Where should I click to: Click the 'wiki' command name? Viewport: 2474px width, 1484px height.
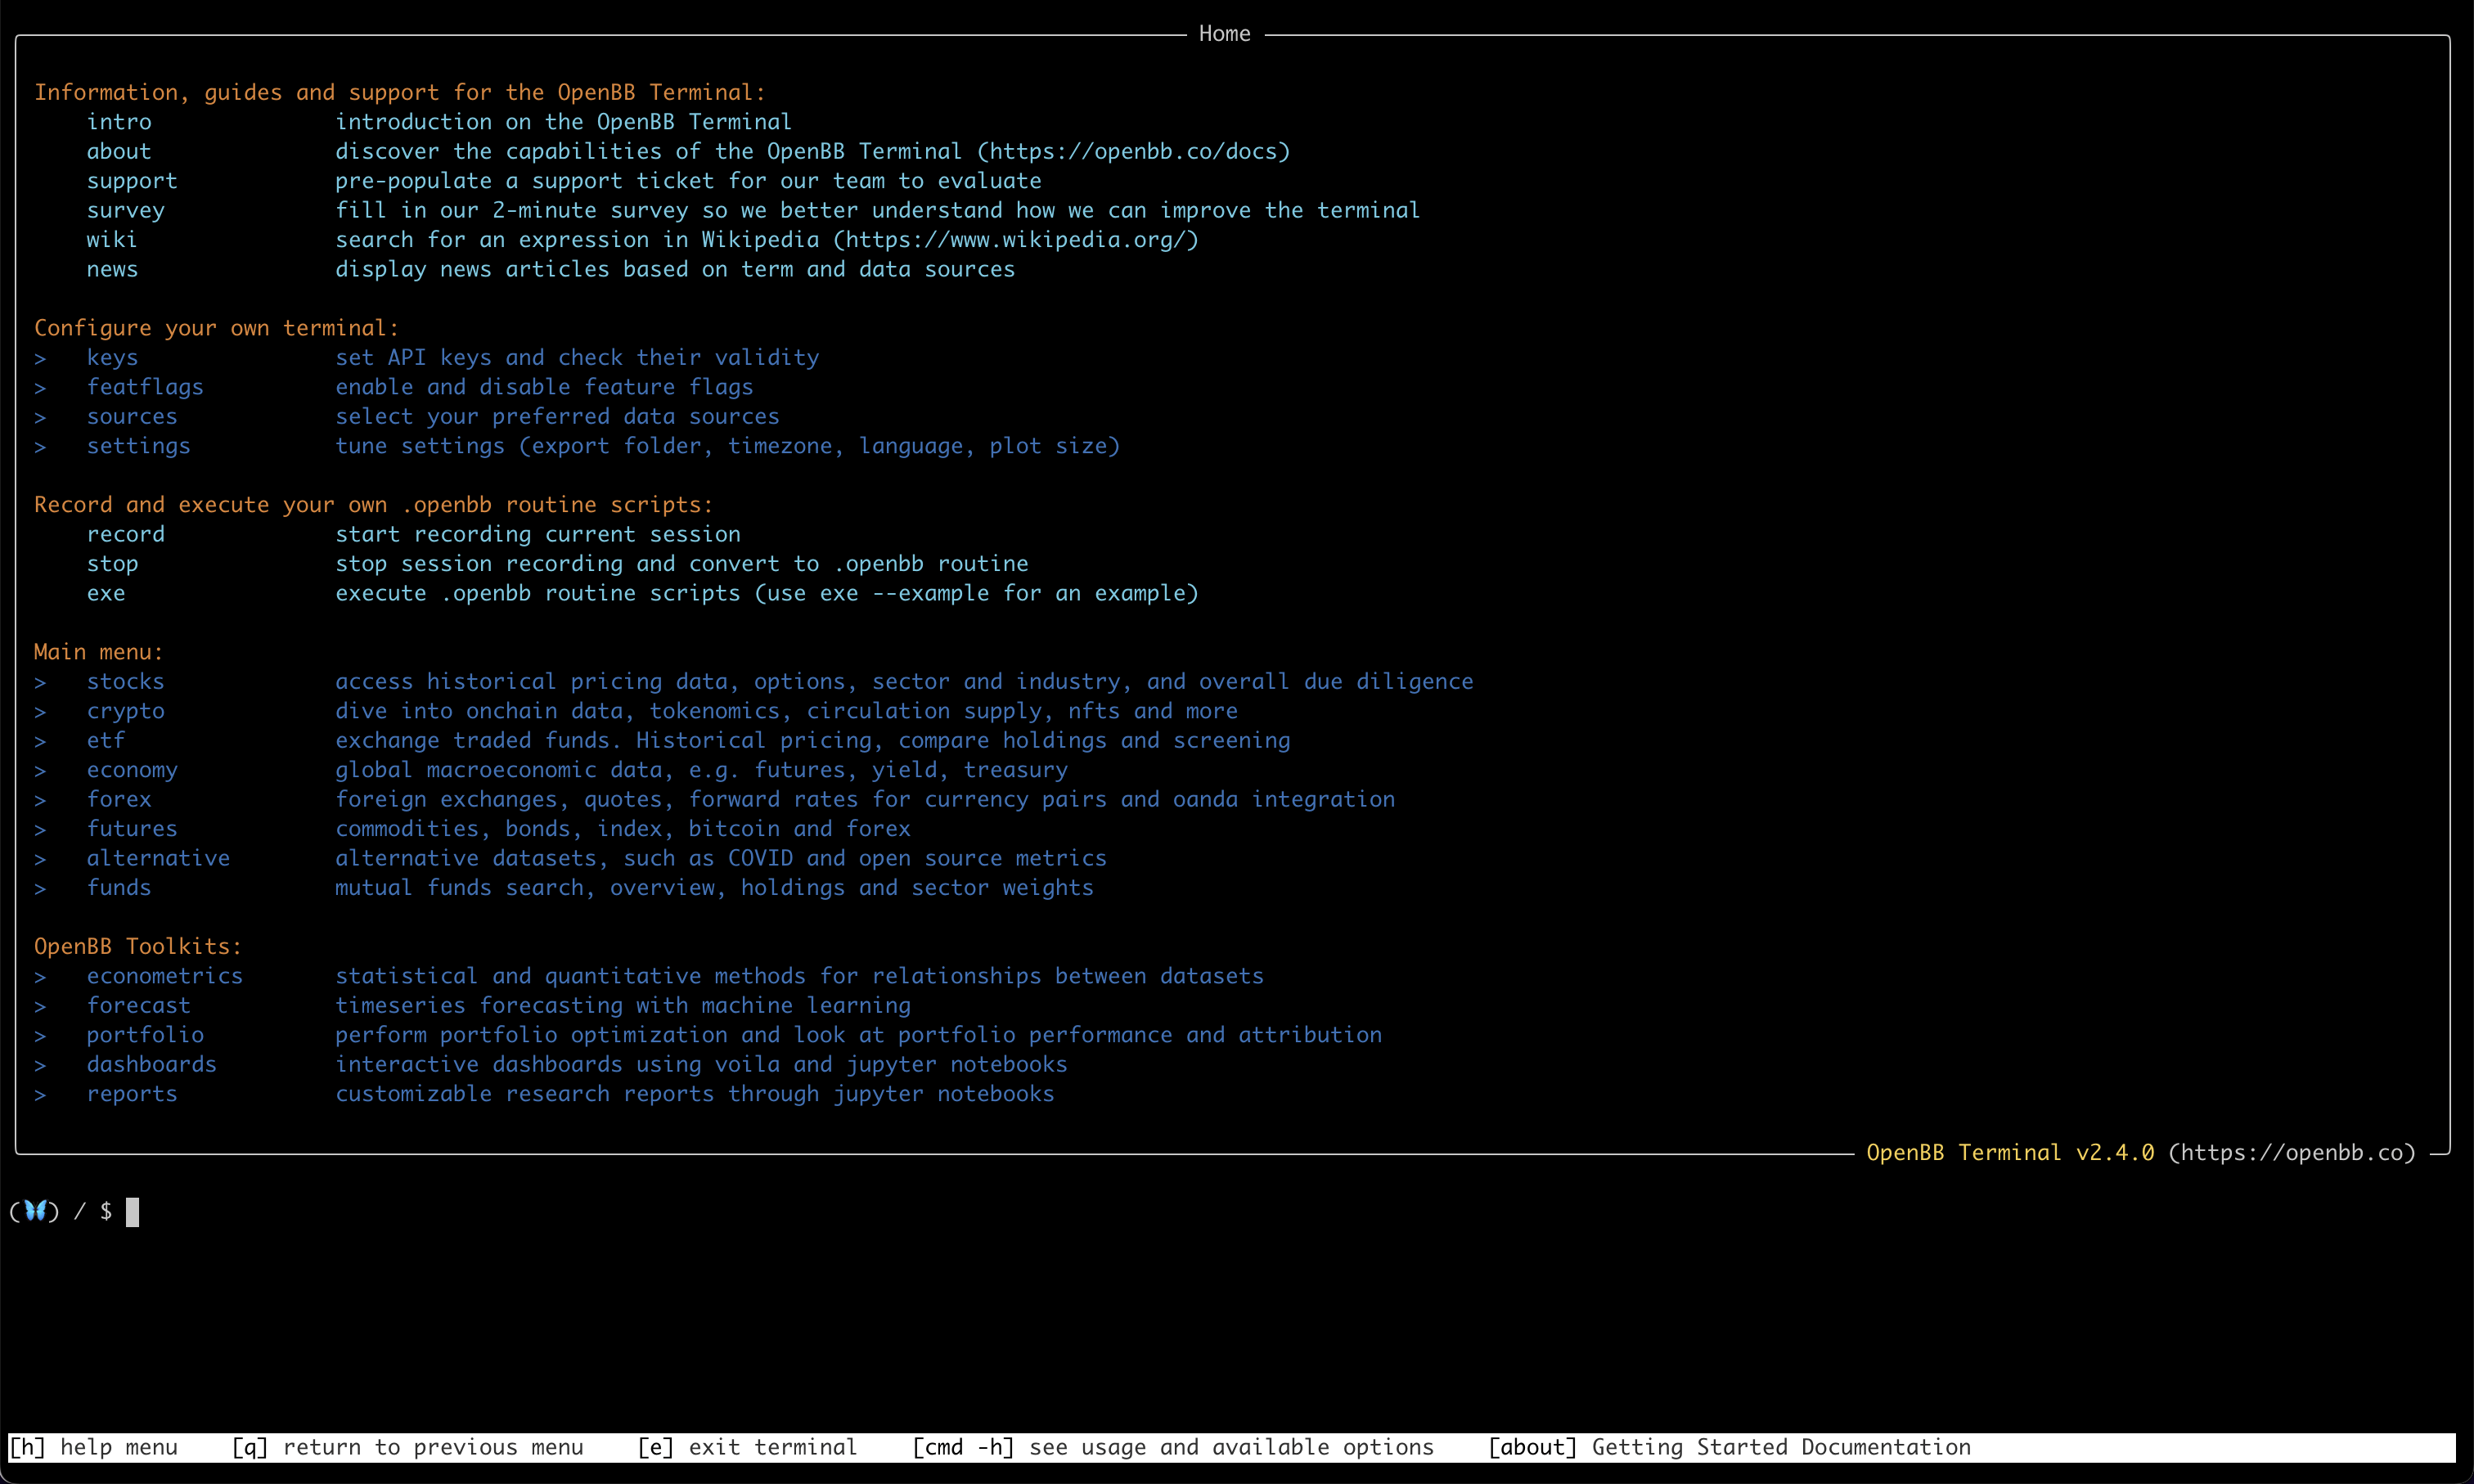112,240
